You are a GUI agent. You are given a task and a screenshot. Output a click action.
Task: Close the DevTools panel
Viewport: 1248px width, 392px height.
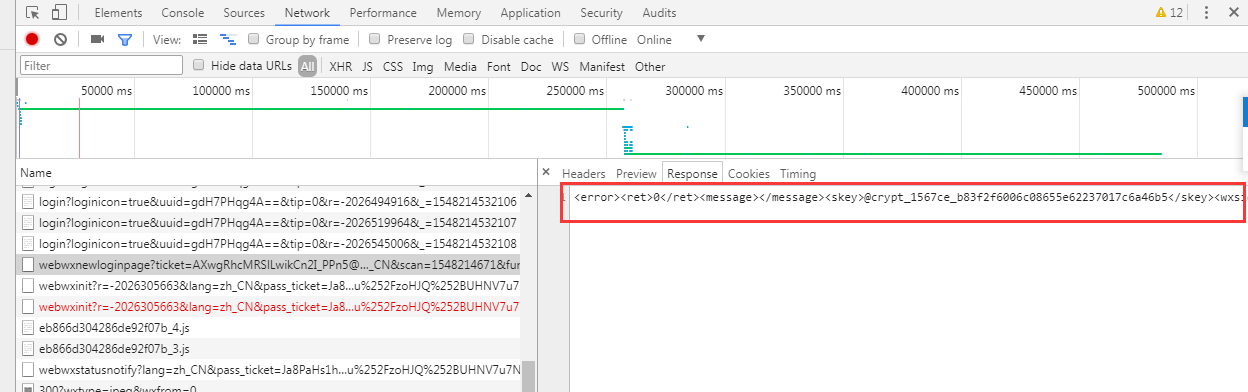1234,13
